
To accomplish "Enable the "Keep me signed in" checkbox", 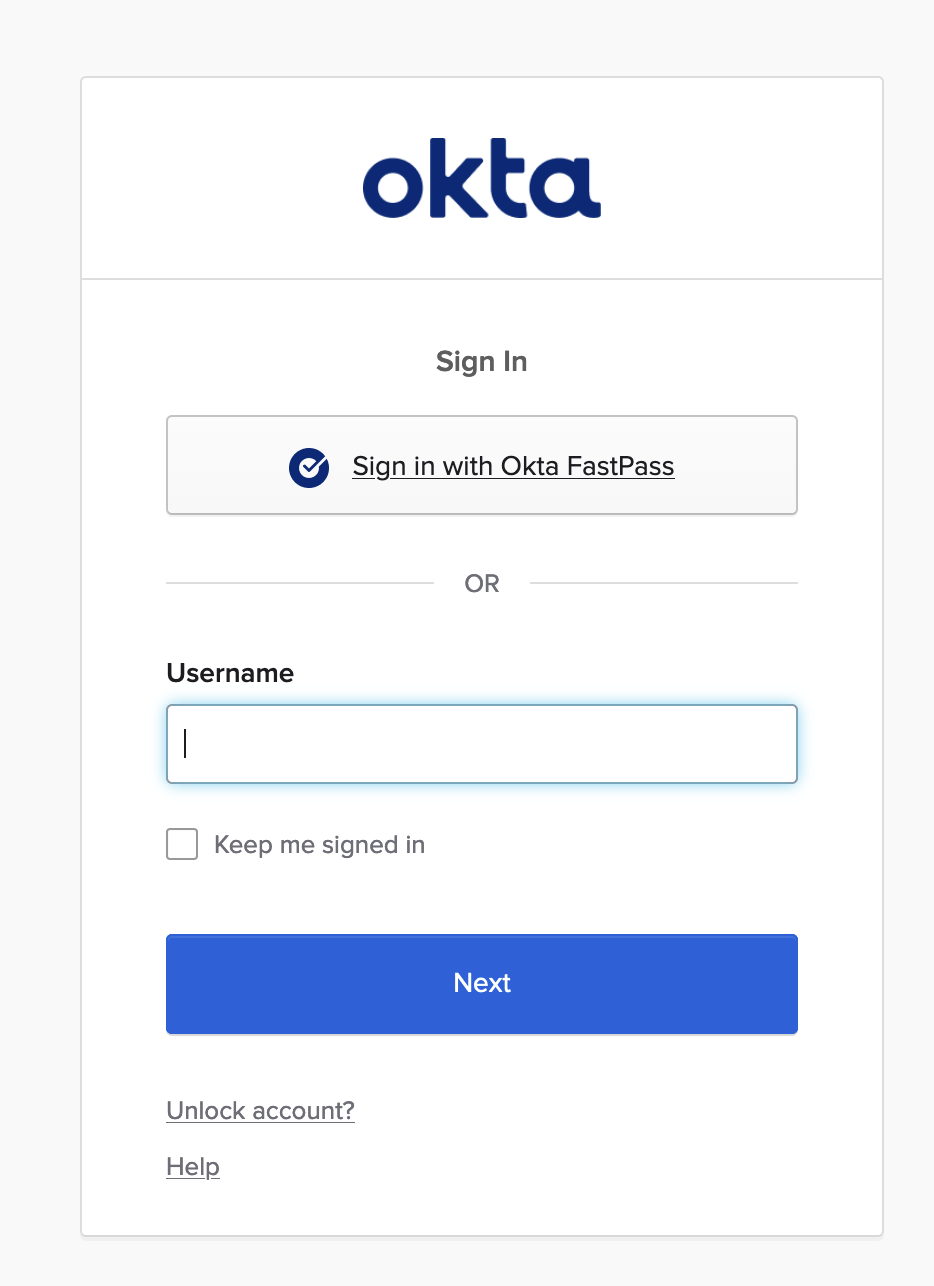I will pyautogui.click(x=182, y=845).
